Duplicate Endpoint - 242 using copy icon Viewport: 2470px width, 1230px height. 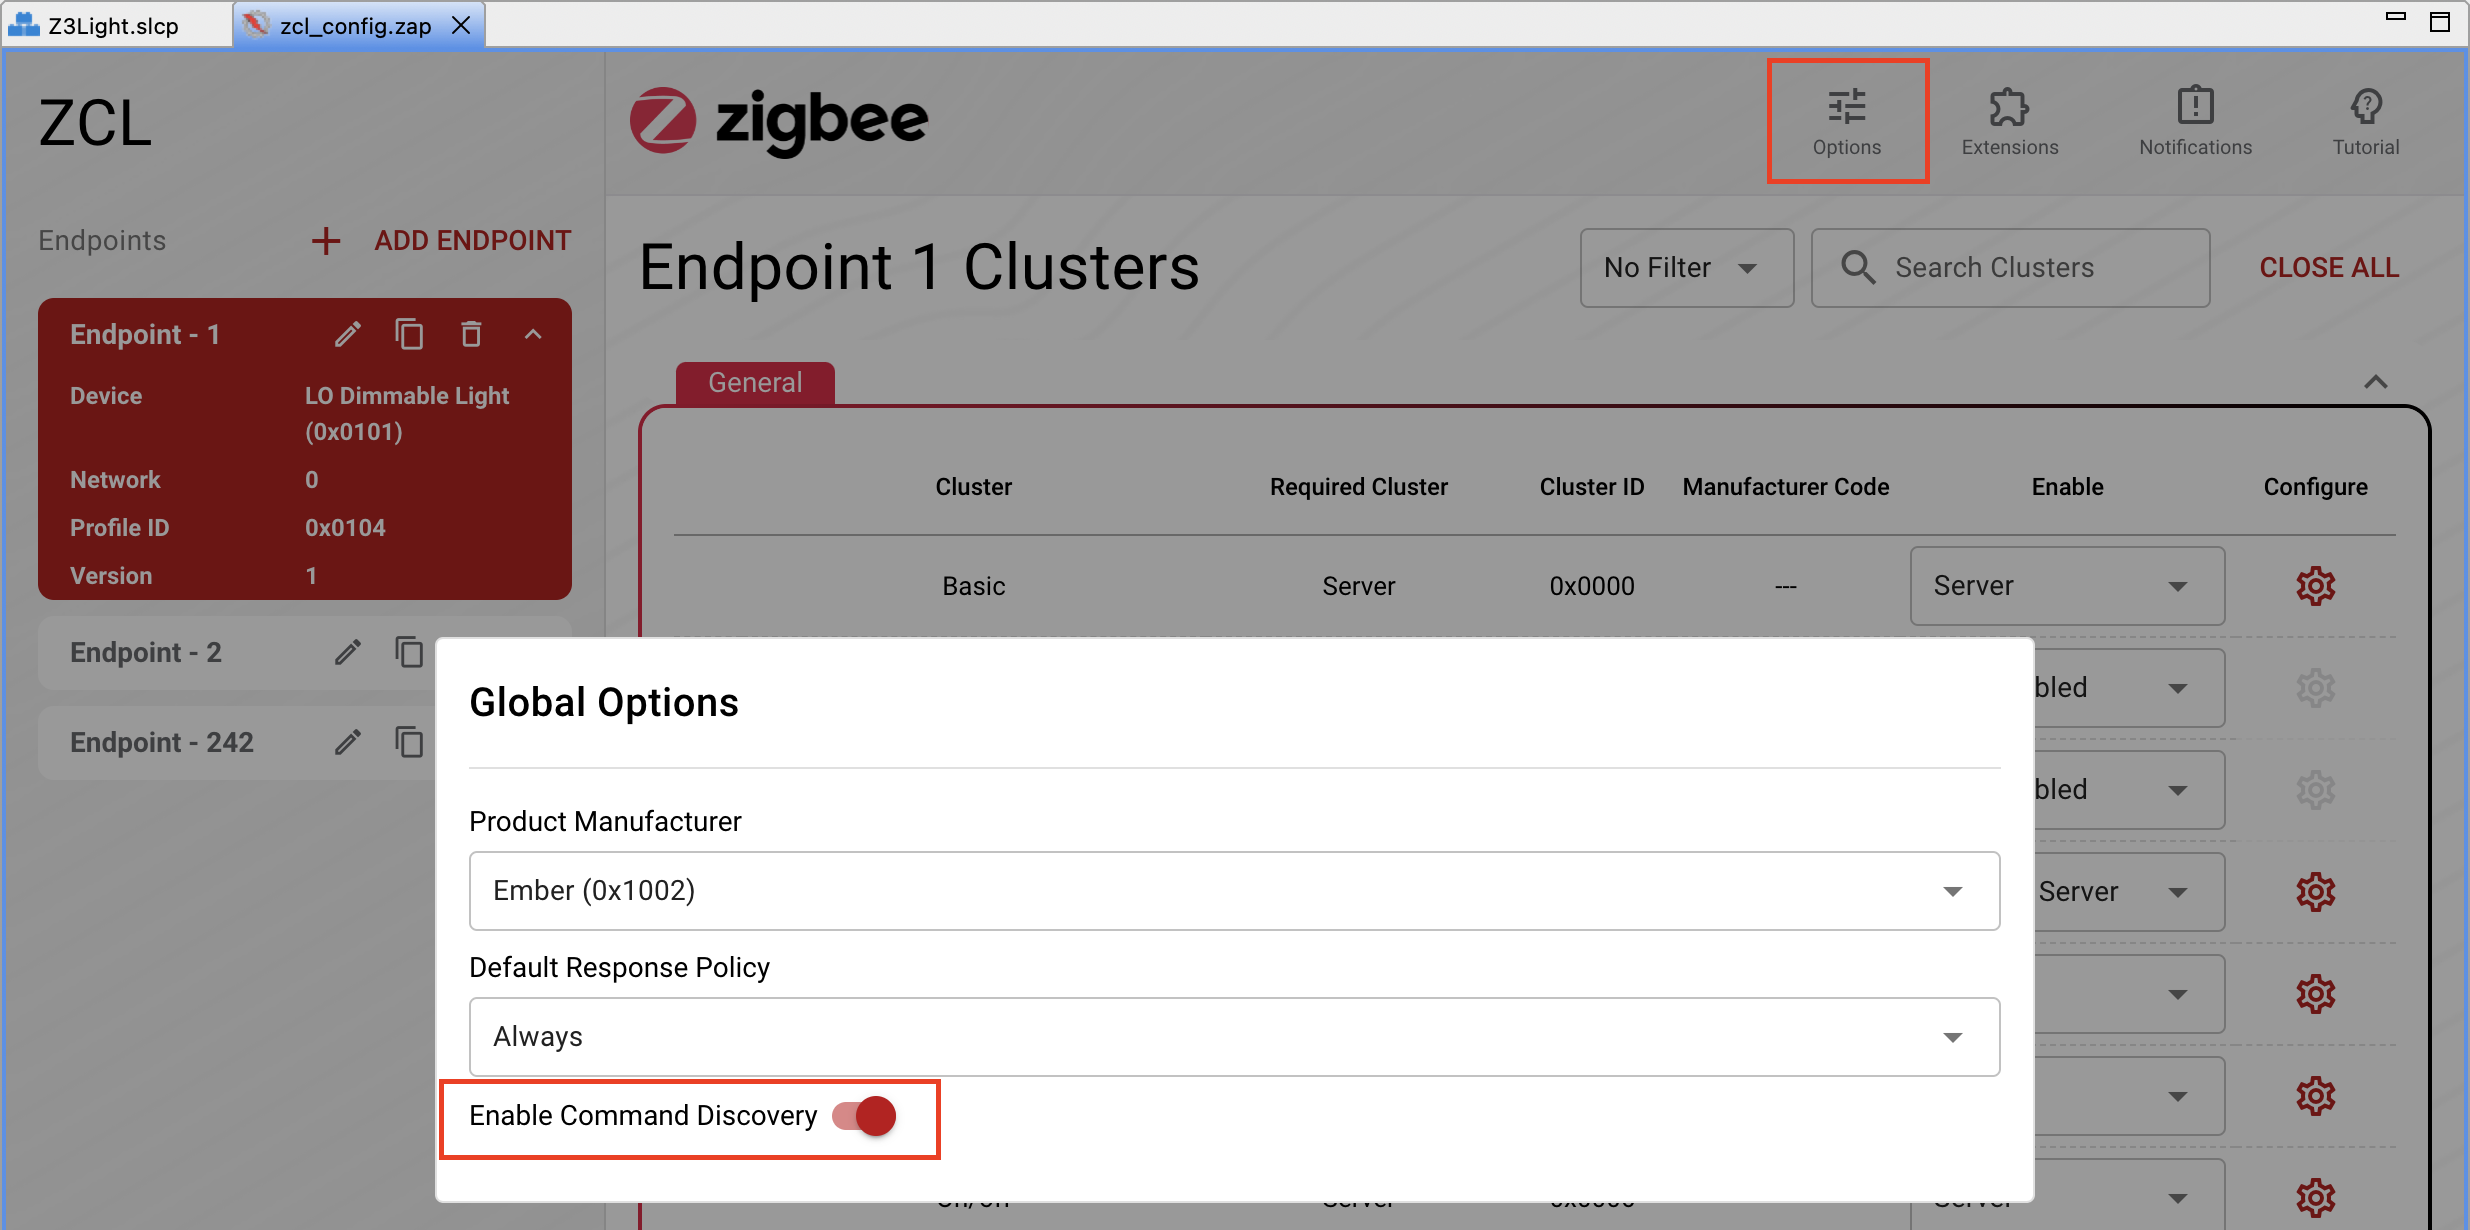pyautogui.click(x=409, y=743)
